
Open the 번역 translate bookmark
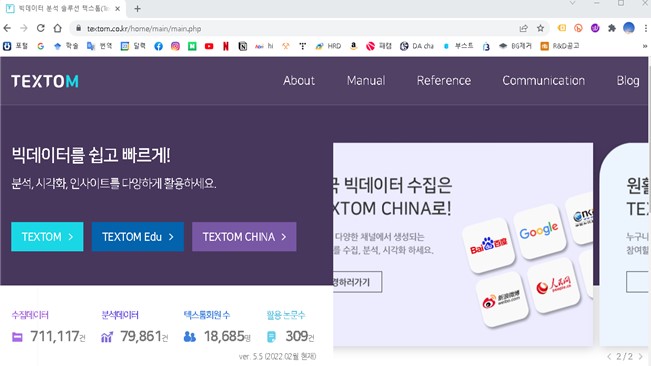tap(99, 46)
